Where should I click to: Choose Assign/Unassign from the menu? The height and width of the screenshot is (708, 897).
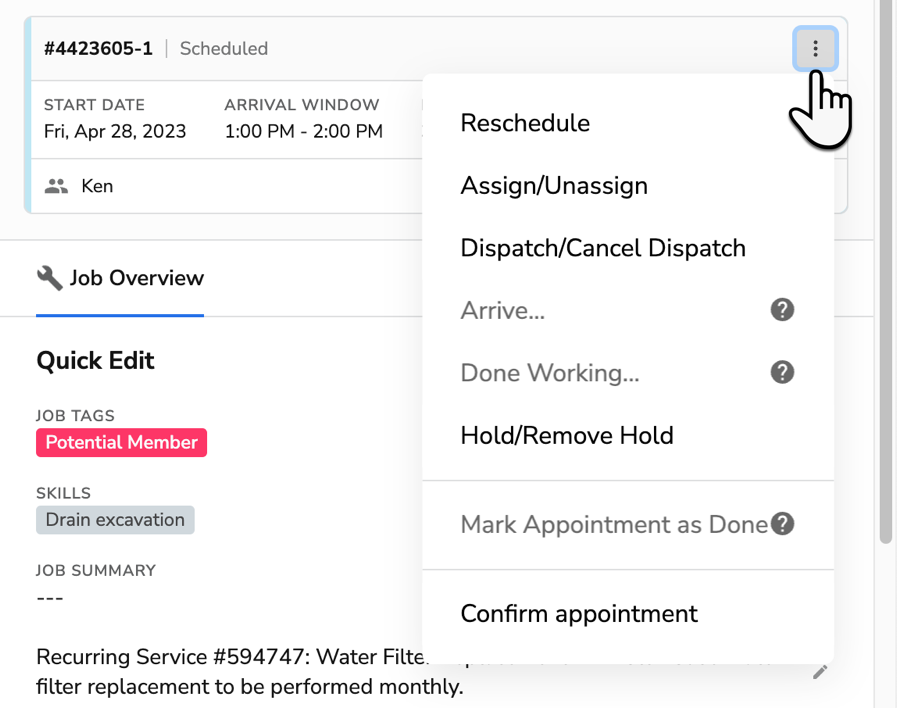[x=553, y=185]
